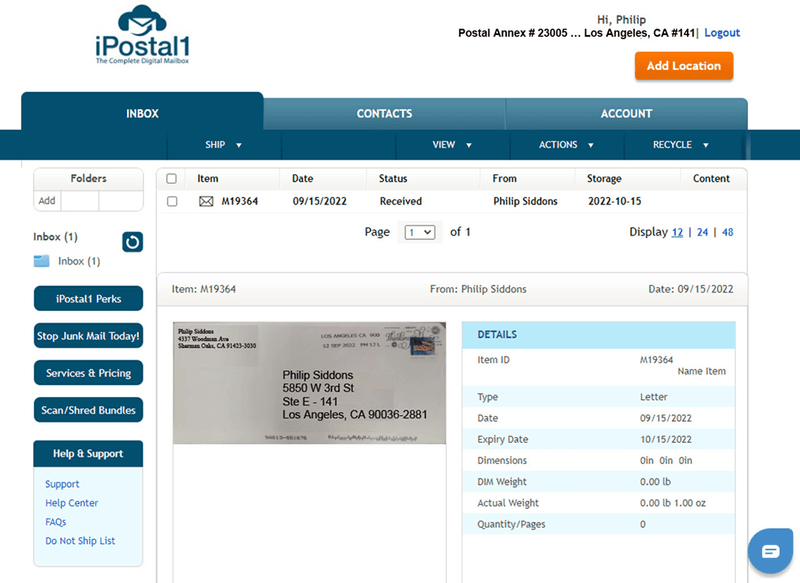The height and width of the screenshot is (583, 800).
Task: Click the envelope icon for item M19364
Action: 206,202
